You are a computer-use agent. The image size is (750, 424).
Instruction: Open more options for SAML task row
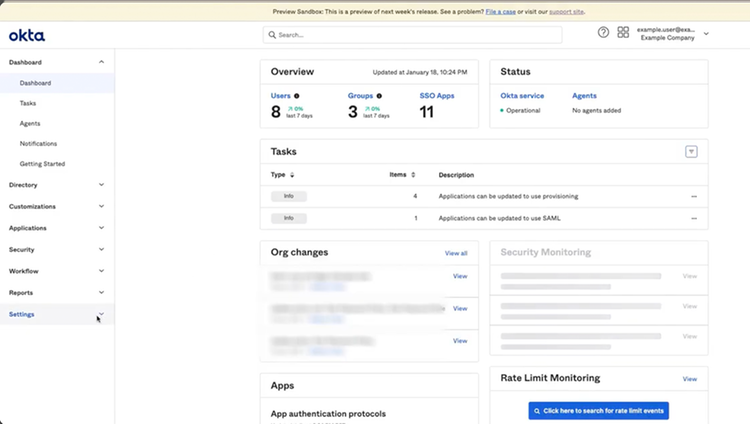pos(694,218)
